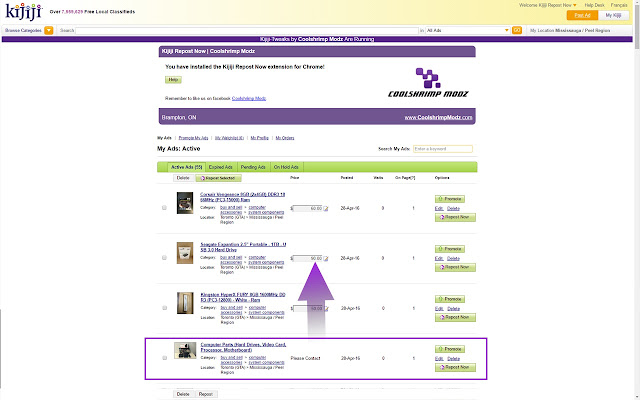640x400 pixels.
Task: Edit the Corsair Vengeance ad
Action: point(439,209)
